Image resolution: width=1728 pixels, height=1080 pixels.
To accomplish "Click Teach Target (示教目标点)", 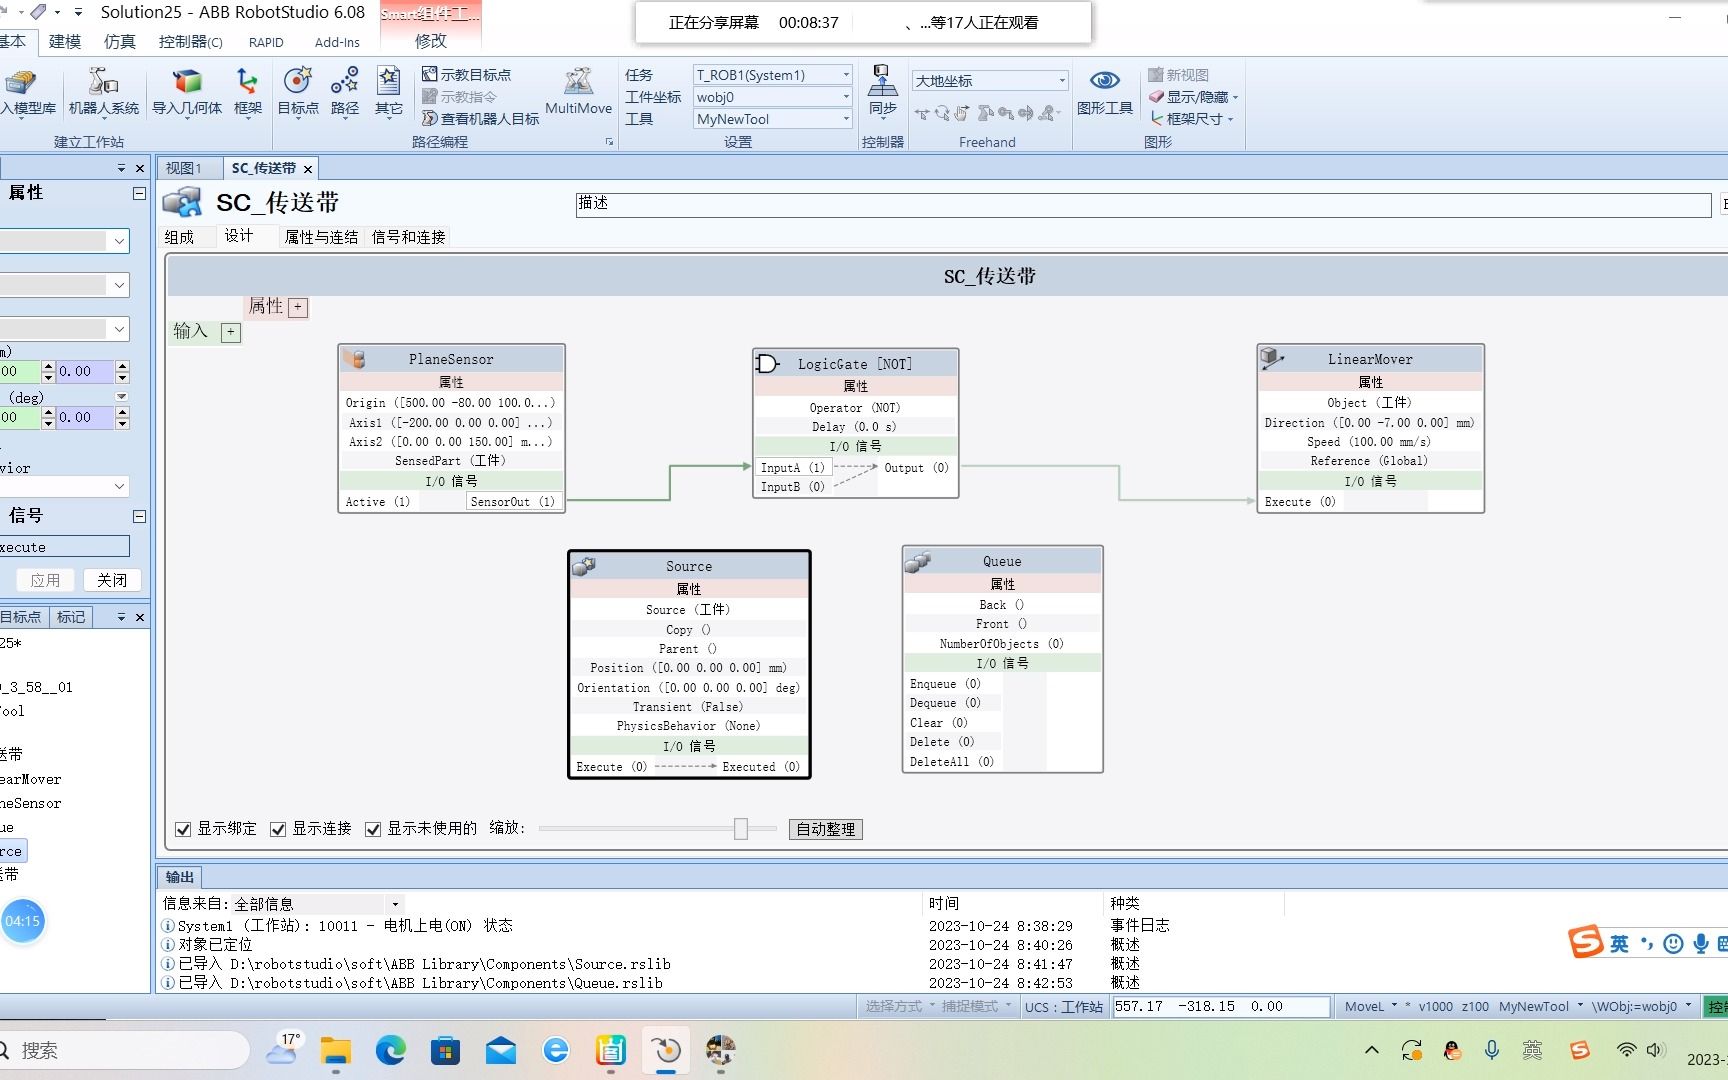I will [467, 75].
